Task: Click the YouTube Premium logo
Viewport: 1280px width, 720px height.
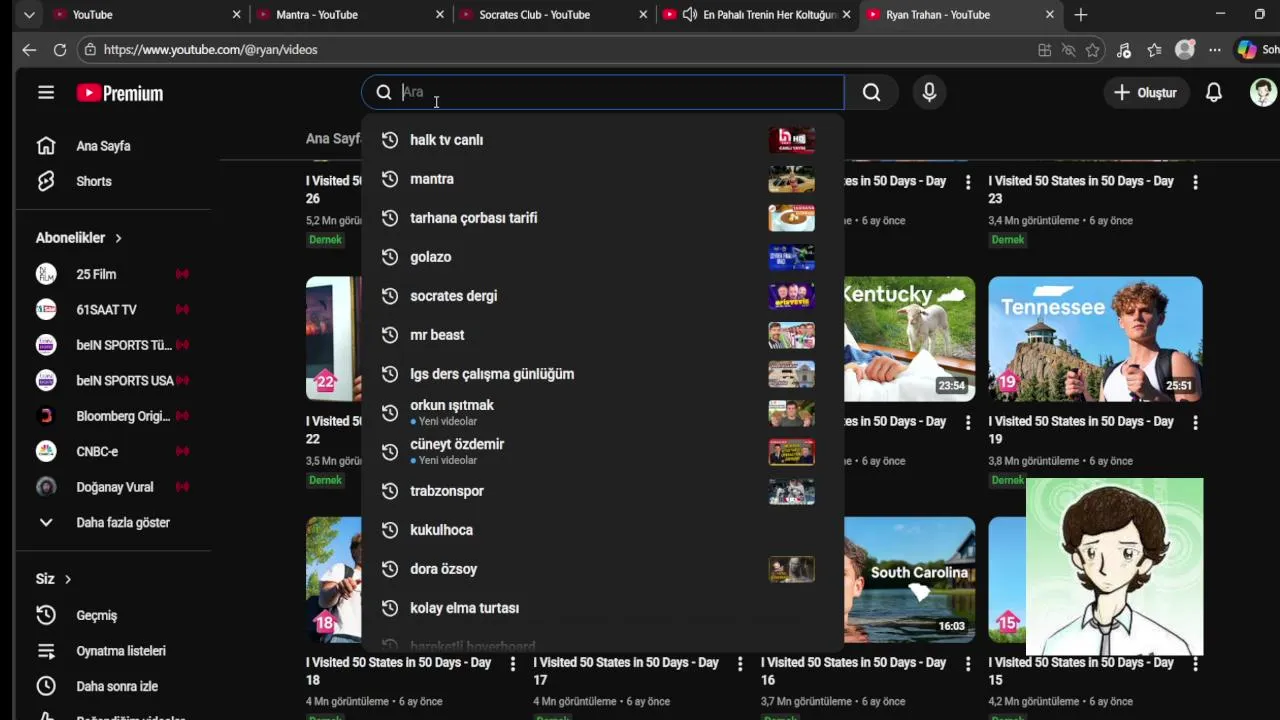Action: click(120, 93)
